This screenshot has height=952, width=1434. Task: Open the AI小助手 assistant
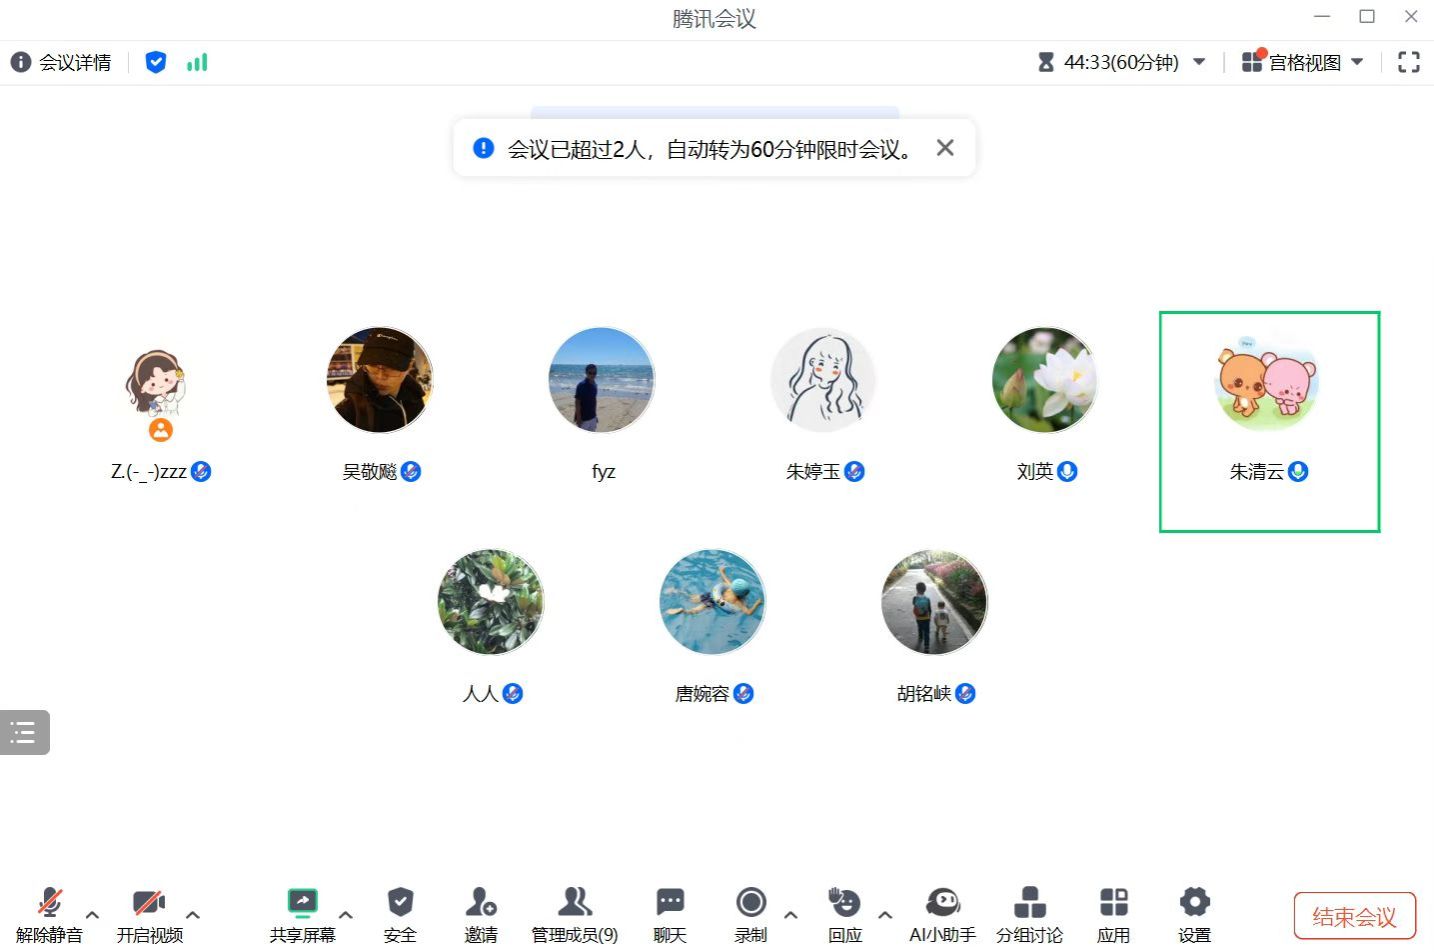pyautogui.click(x=942, y=914)
